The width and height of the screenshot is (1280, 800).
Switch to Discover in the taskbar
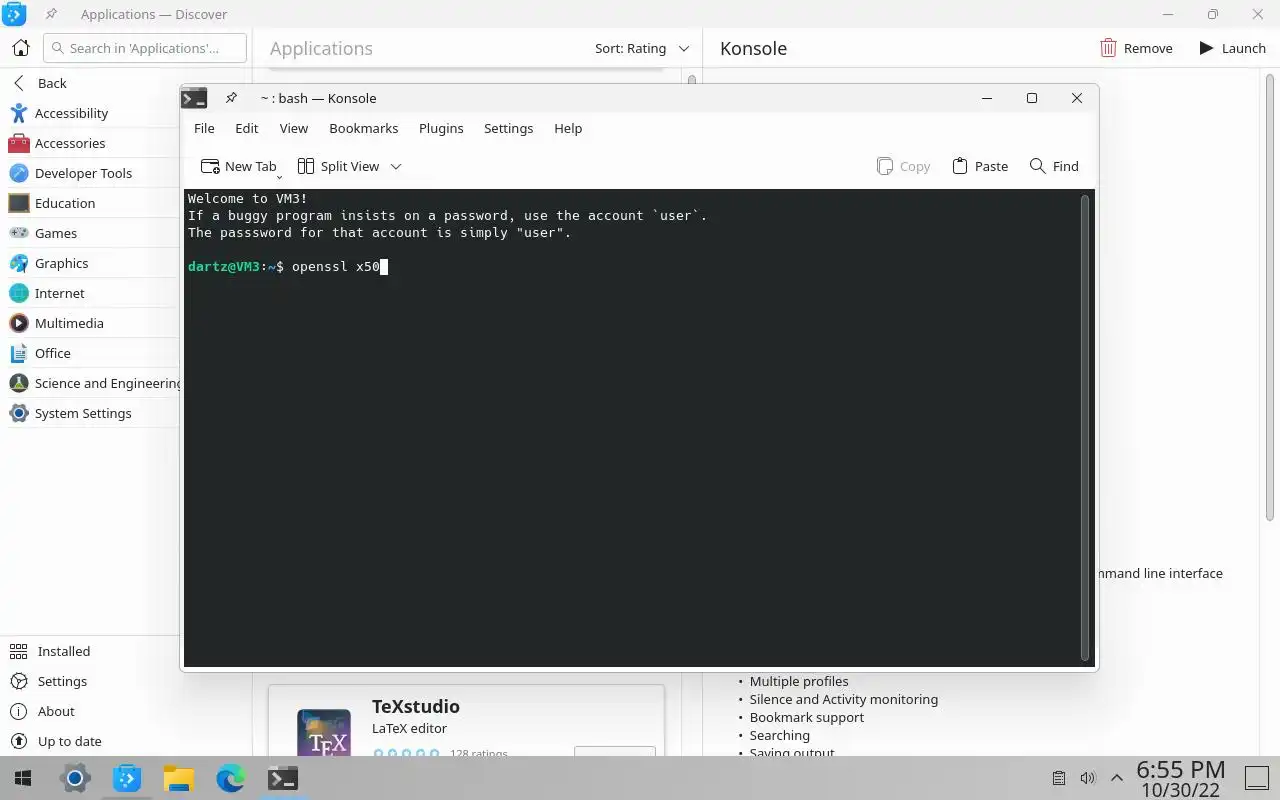pos(127,778)
